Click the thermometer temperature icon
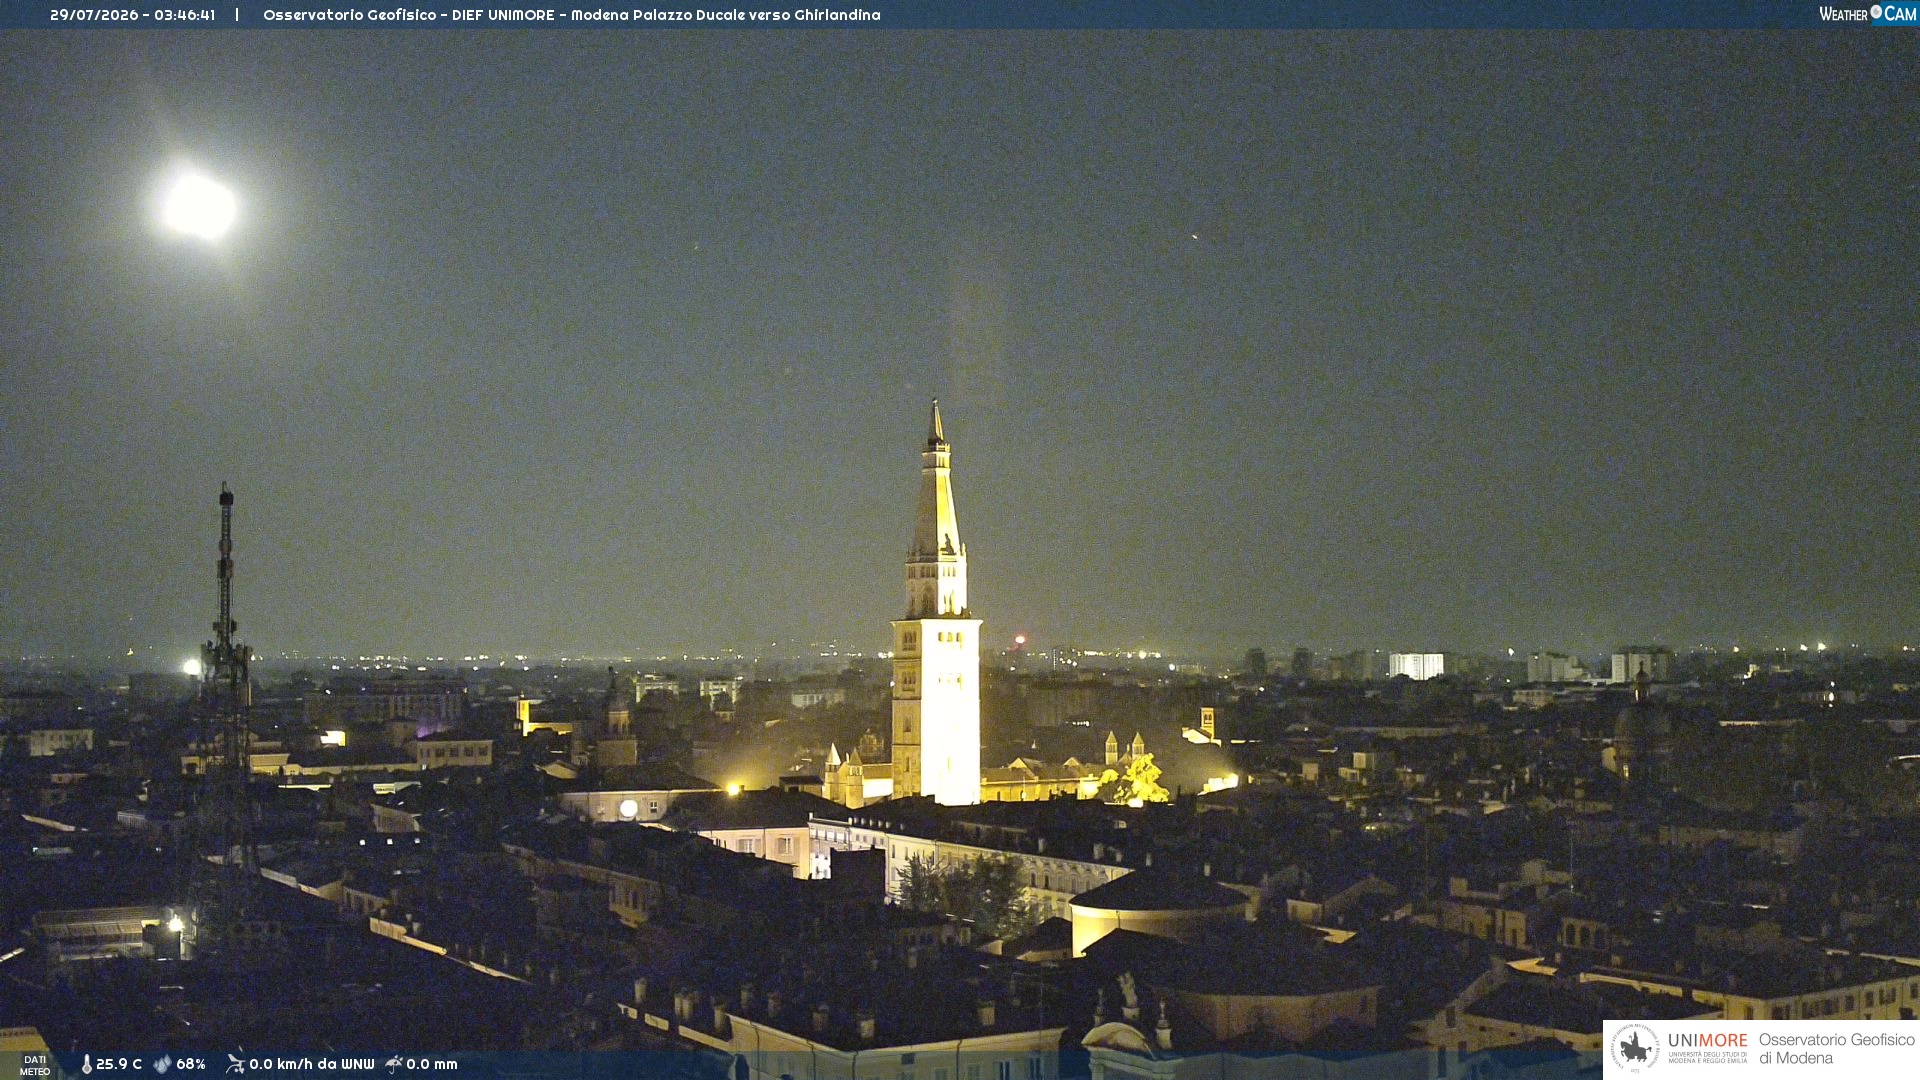 [86, 1064]
